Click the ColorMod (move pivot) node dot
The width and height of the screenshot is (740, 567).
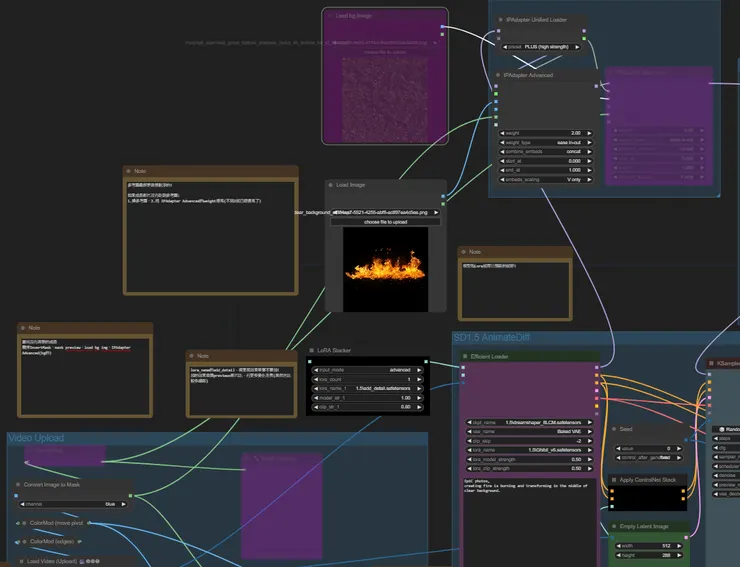pos(24,523)
